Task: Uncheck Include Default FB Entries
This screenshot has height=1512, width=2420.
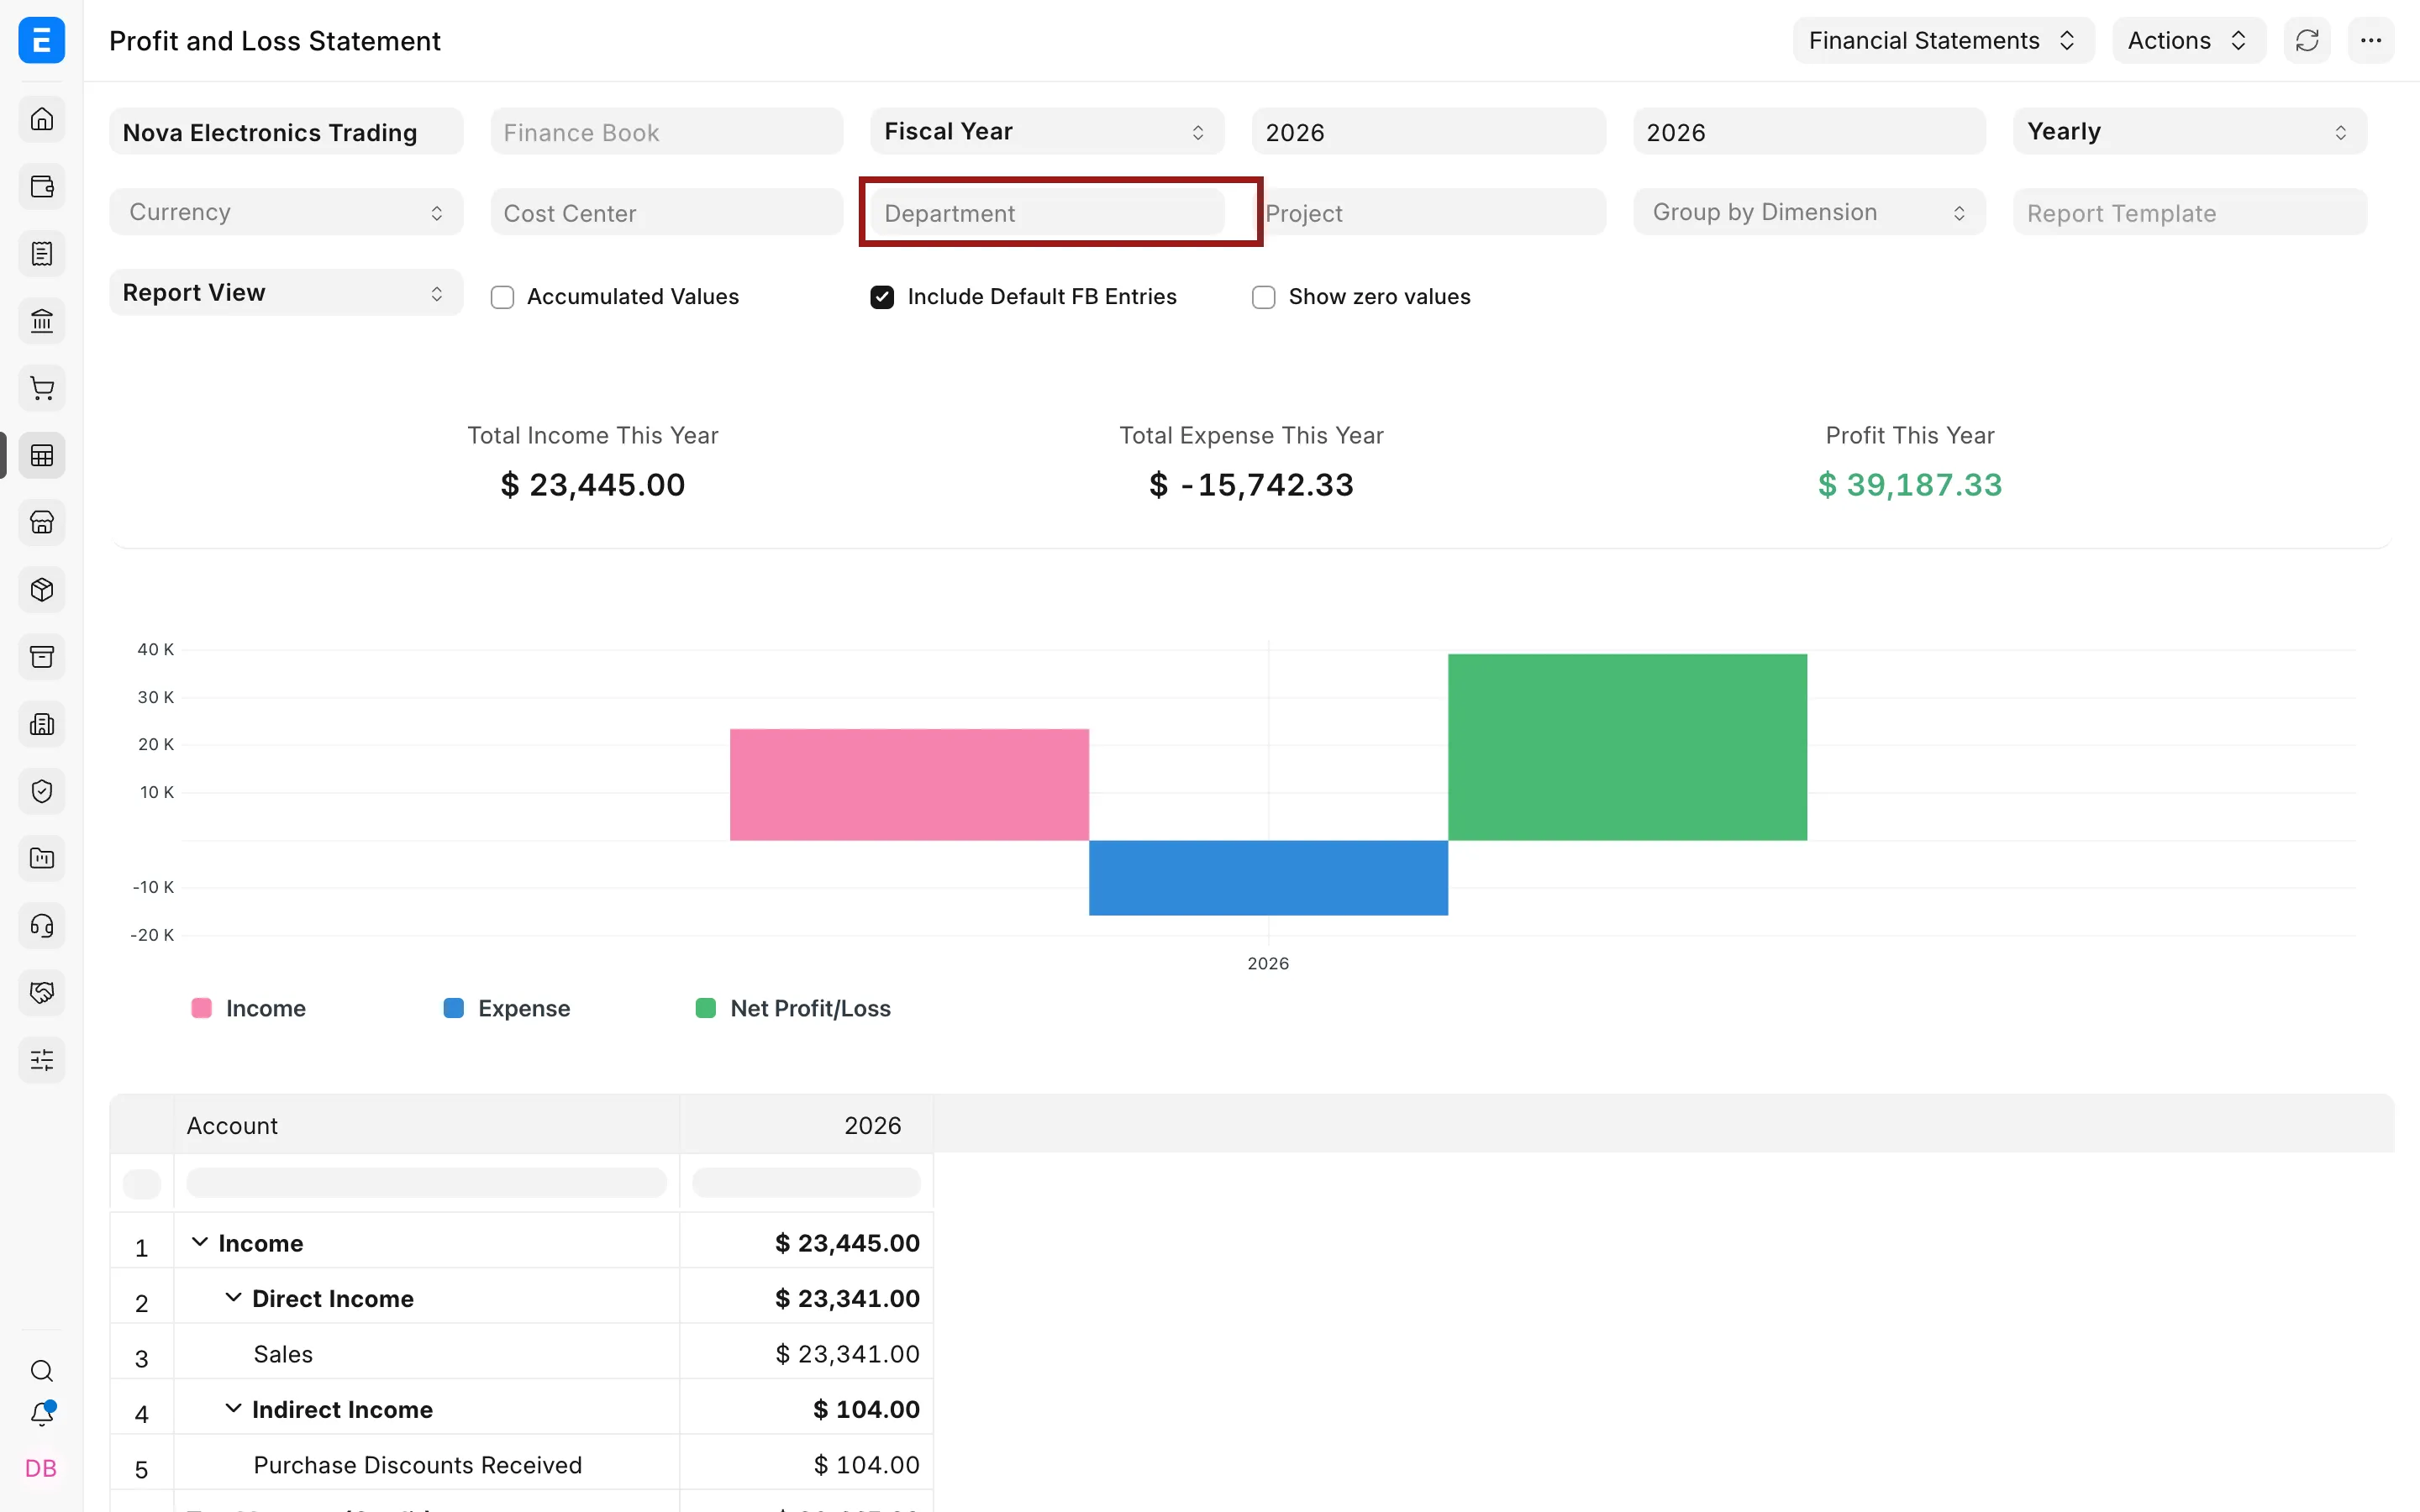Action: coord(882,297)
